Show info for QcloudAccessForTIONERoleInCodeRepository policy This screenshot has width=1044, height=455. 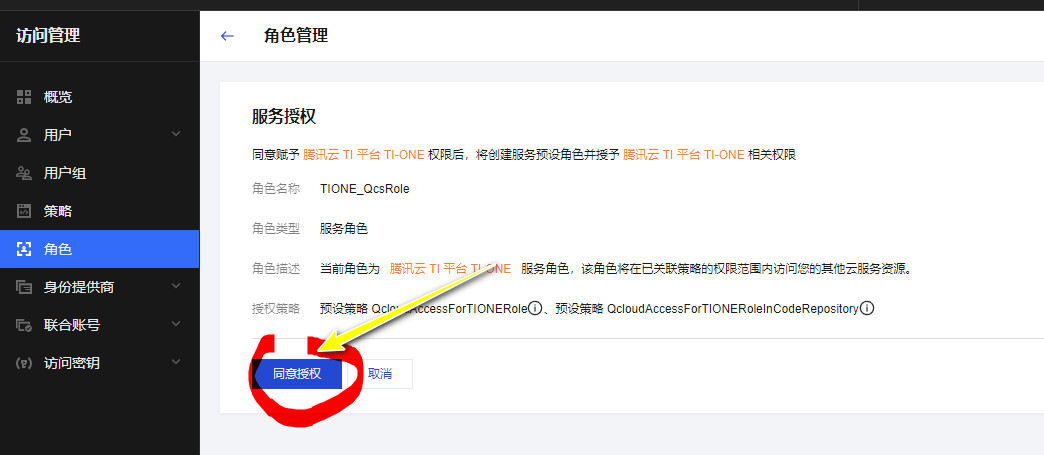click(866, 309)
